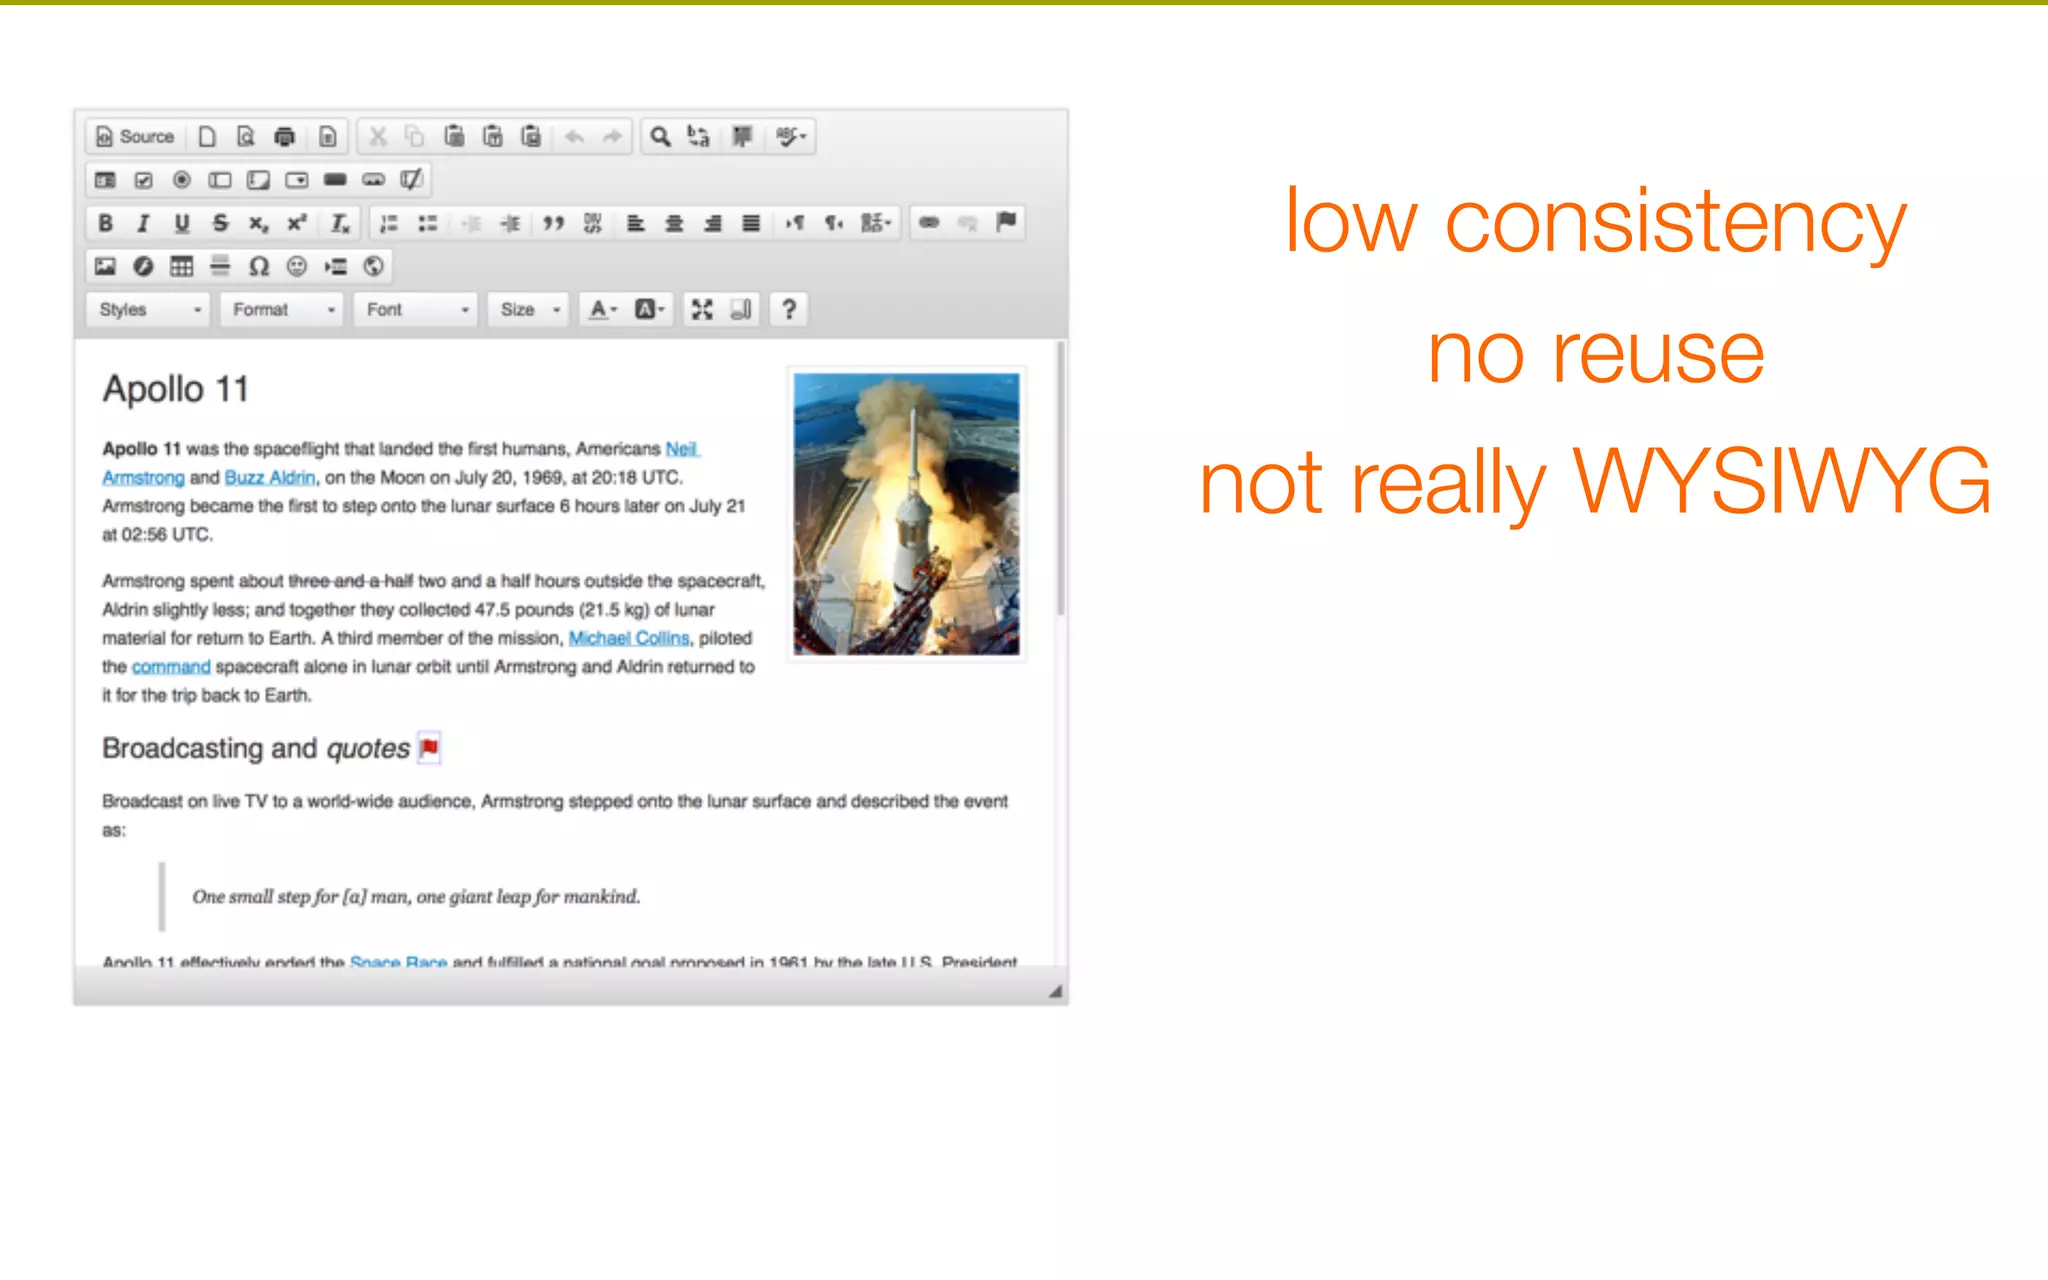This screenshot has height=1280, width=2048.
Task: Open the Text Color picker
Action: pos(602,310)
